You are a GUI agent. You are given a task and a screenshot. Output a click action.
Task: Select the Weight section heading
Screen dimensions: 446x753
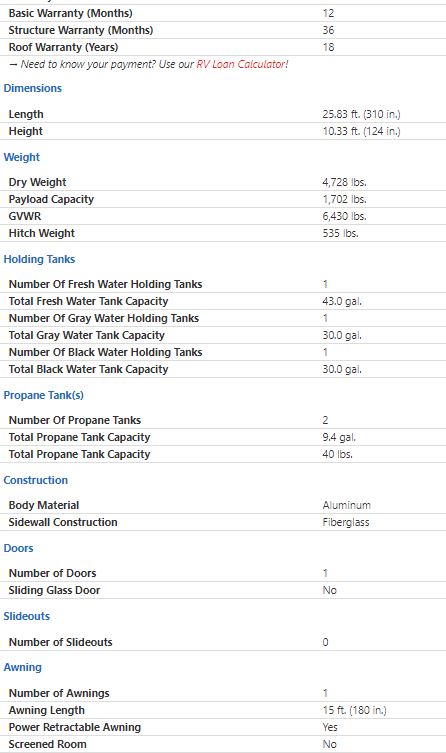tap(22, 157)
